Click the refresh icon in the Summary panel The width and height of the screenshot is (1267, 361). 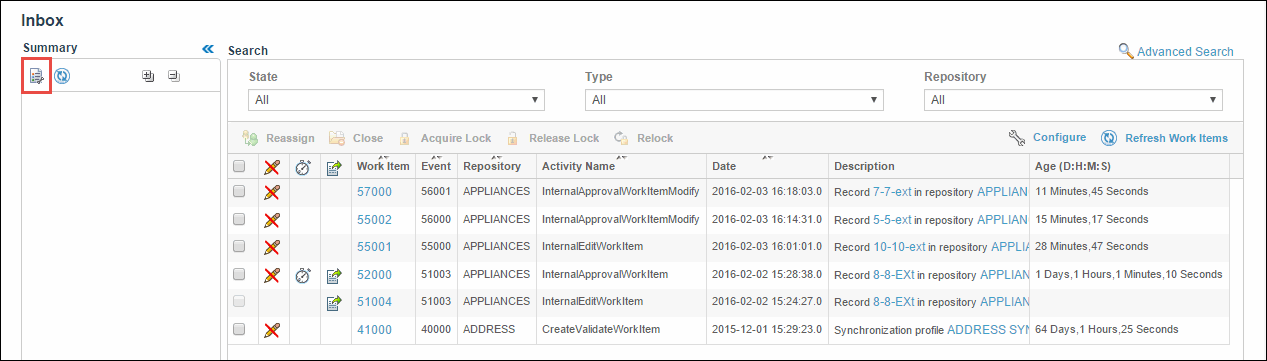[62, 75]
